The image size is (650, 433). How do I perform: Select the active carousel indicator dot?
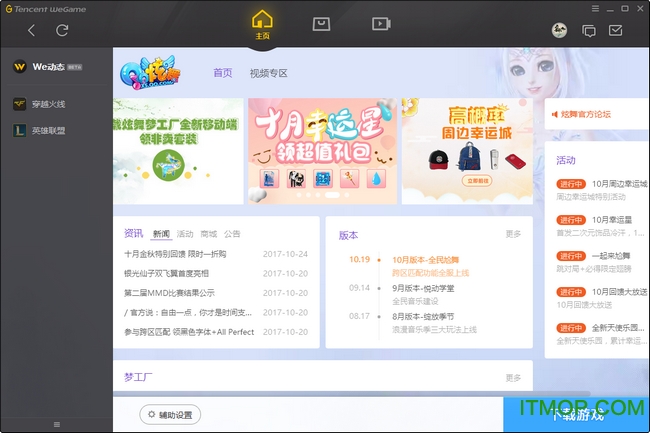(332, 195)
